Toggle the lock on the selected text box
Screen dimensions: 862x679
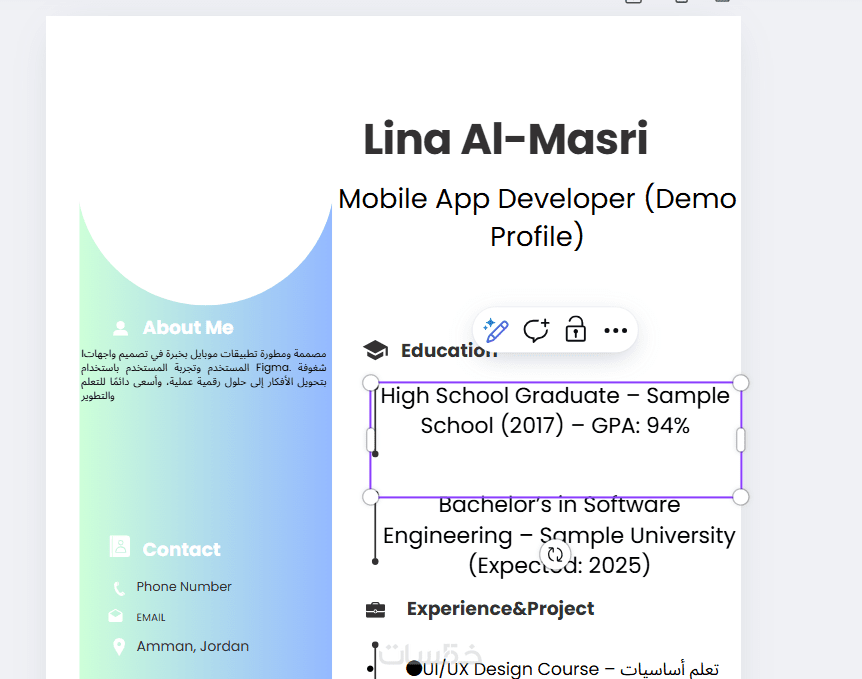tap(575, 330)
